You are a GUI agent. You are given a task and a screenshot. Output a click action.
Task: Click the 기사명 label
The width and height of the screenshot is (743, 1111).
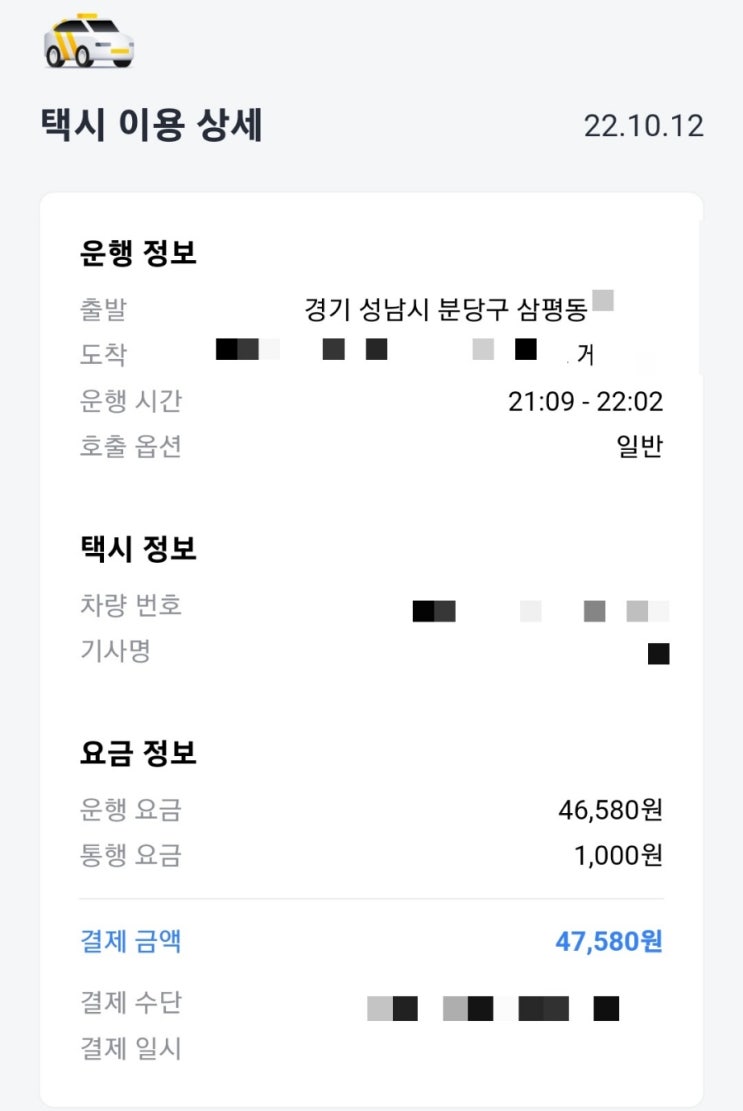tap(115, 652)
